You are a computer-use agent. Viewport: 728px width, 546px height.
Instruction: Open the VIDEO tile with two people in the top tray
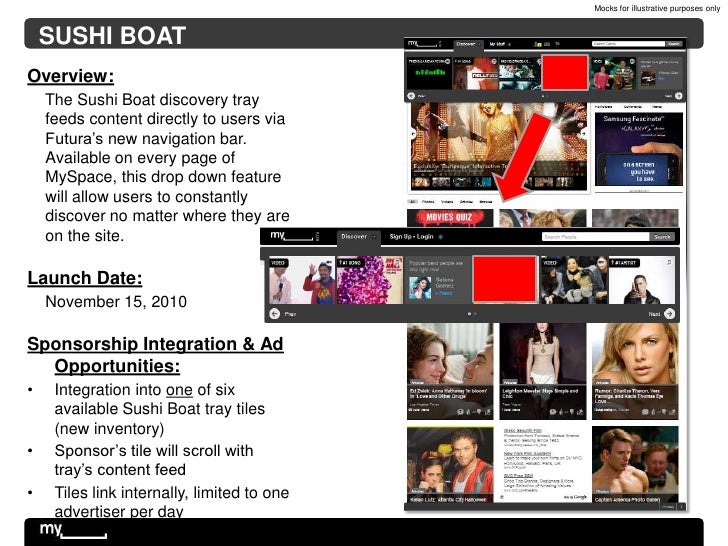point(613,73)
